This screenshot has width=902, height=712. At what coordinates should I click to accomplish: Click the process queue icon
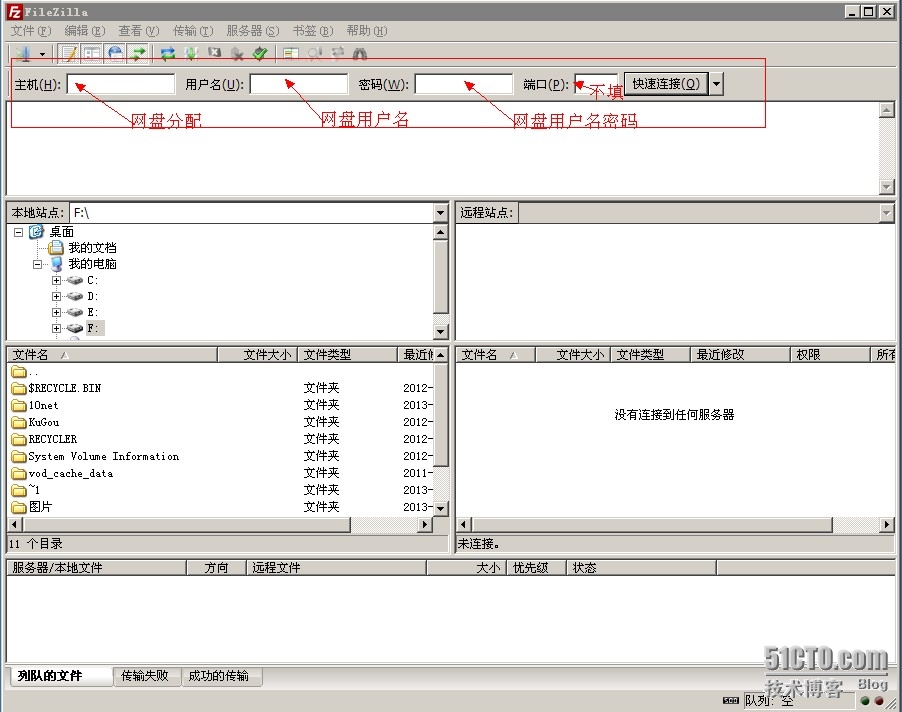point(190,54)
